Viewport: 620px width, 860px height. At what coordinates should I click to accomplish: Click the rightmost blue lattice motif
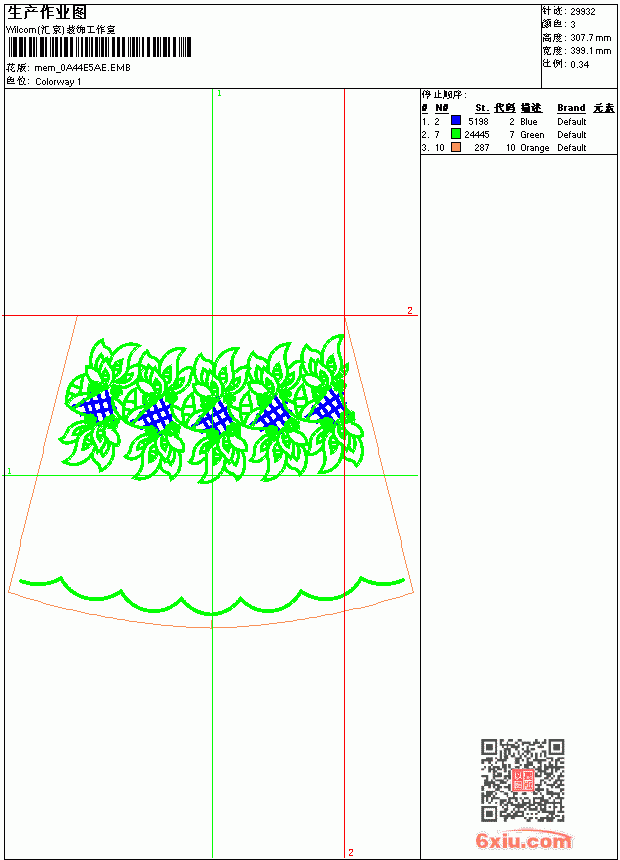[329, 405]
